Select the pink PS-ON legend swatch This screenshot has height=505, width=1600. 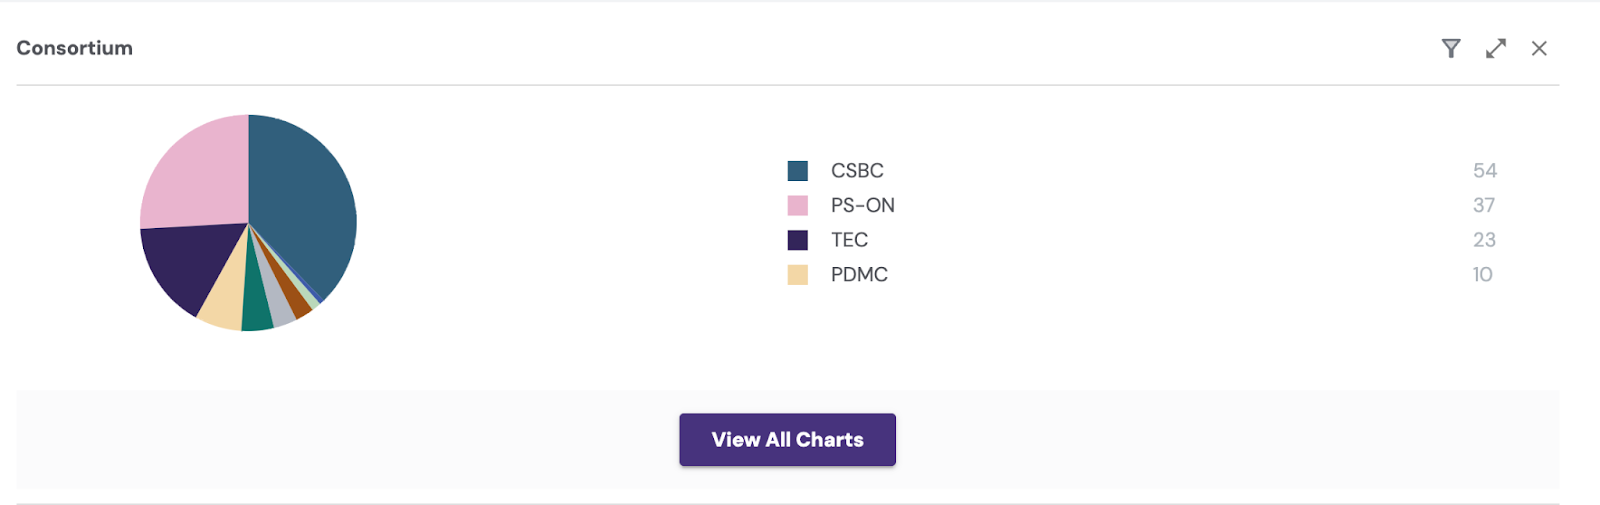point(798,206)
